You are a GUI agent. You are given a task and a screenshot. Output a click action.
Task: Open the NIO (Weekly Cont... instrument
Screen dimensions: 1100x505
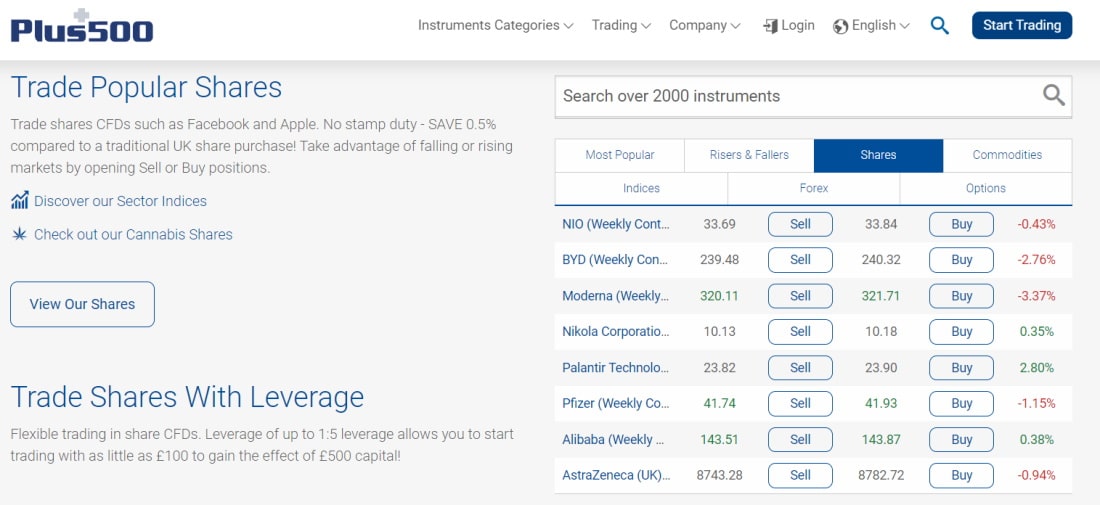click(616, 224)
